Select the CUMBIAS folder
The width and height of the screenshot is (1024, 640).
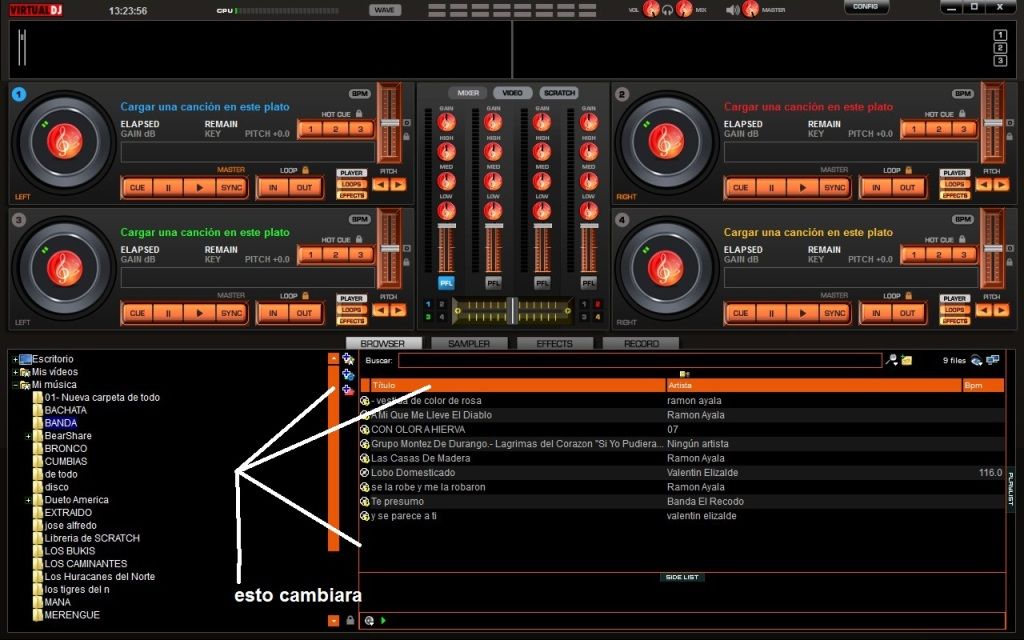65,462
